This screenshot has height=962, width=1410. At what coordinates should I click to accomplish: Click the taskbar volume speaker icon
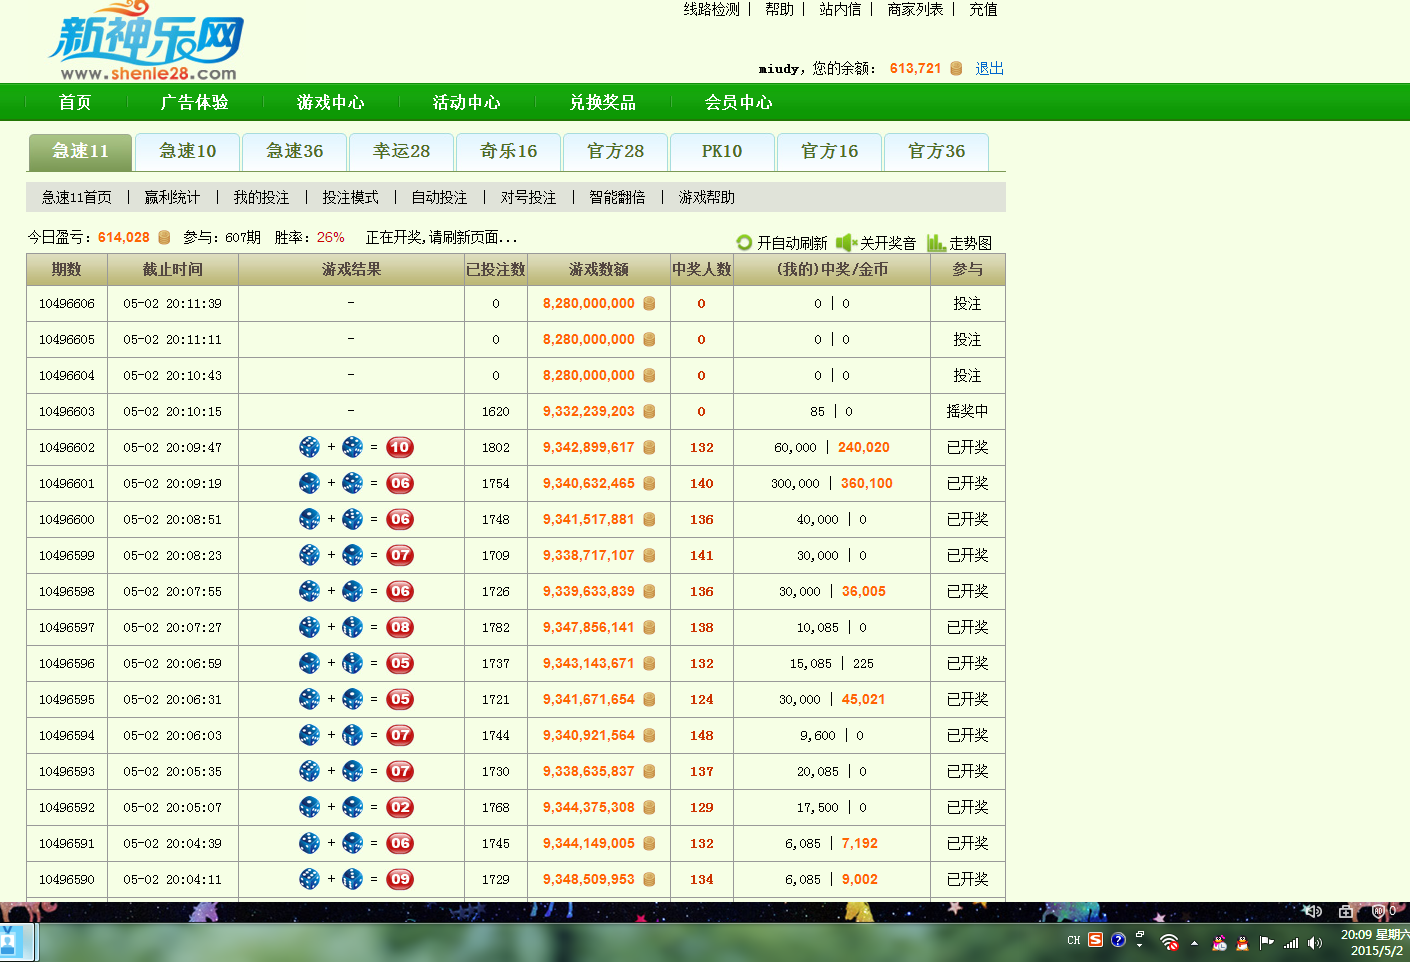[1315, 942]
